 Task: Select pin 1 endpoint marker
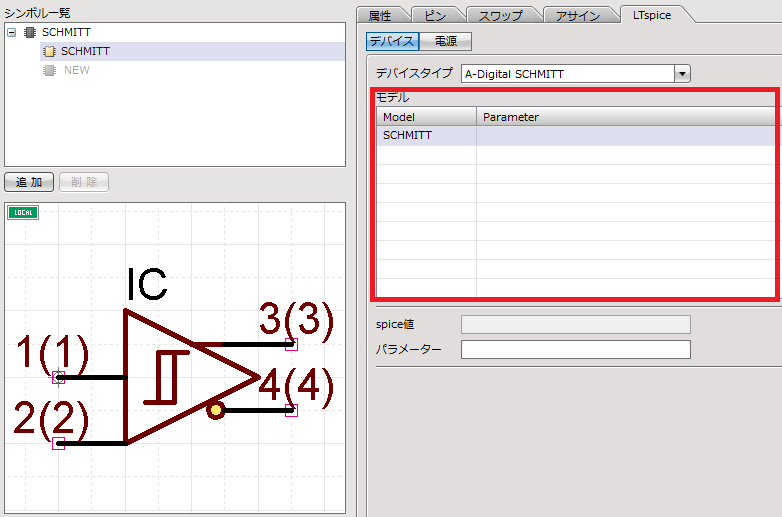pos(58,377)
